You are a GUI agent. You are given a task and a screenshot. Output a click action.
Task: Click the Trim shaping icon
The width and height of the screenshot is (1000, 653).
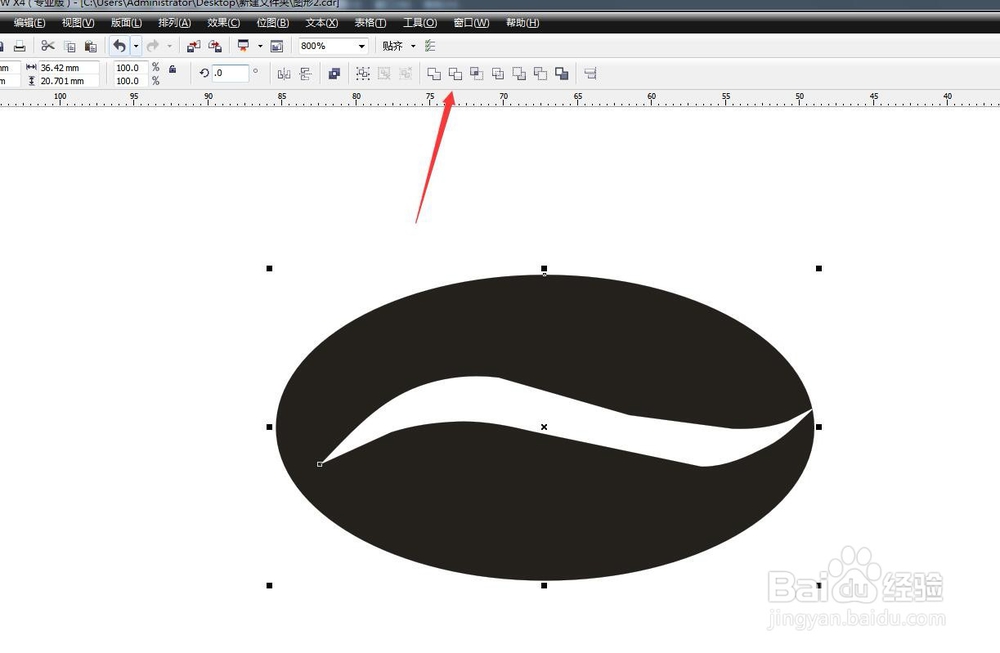[455, 74]
